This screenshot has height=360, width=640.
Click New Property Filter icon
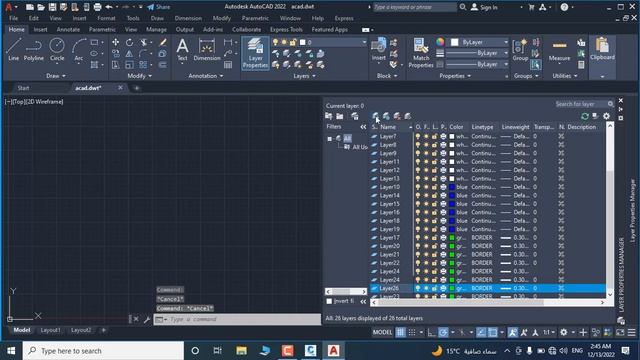(329, 116)
